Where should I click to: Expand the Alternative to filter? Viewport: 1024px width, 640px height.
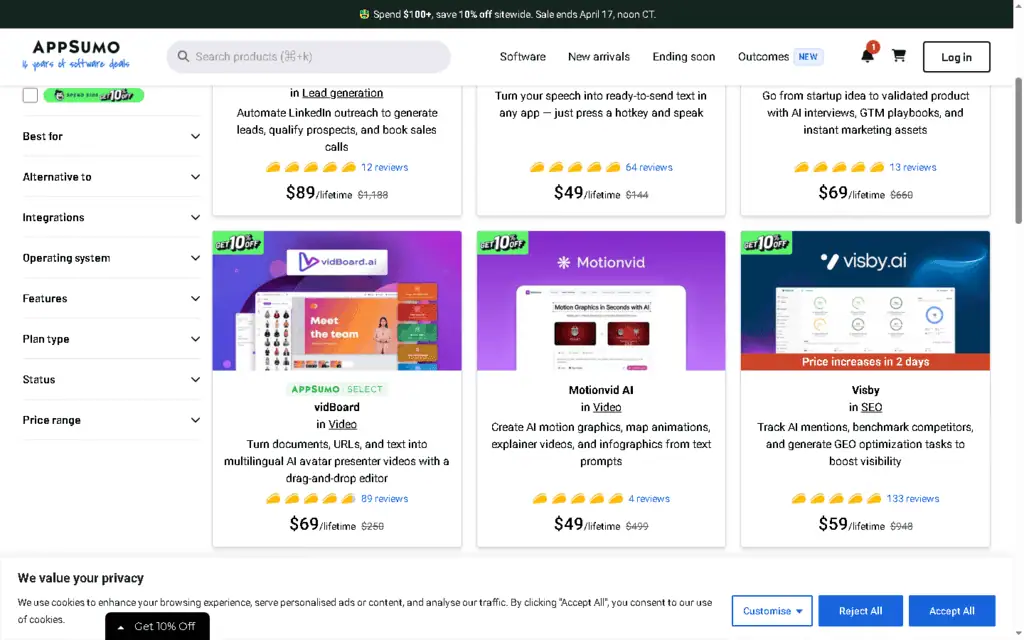pos(111,177)
